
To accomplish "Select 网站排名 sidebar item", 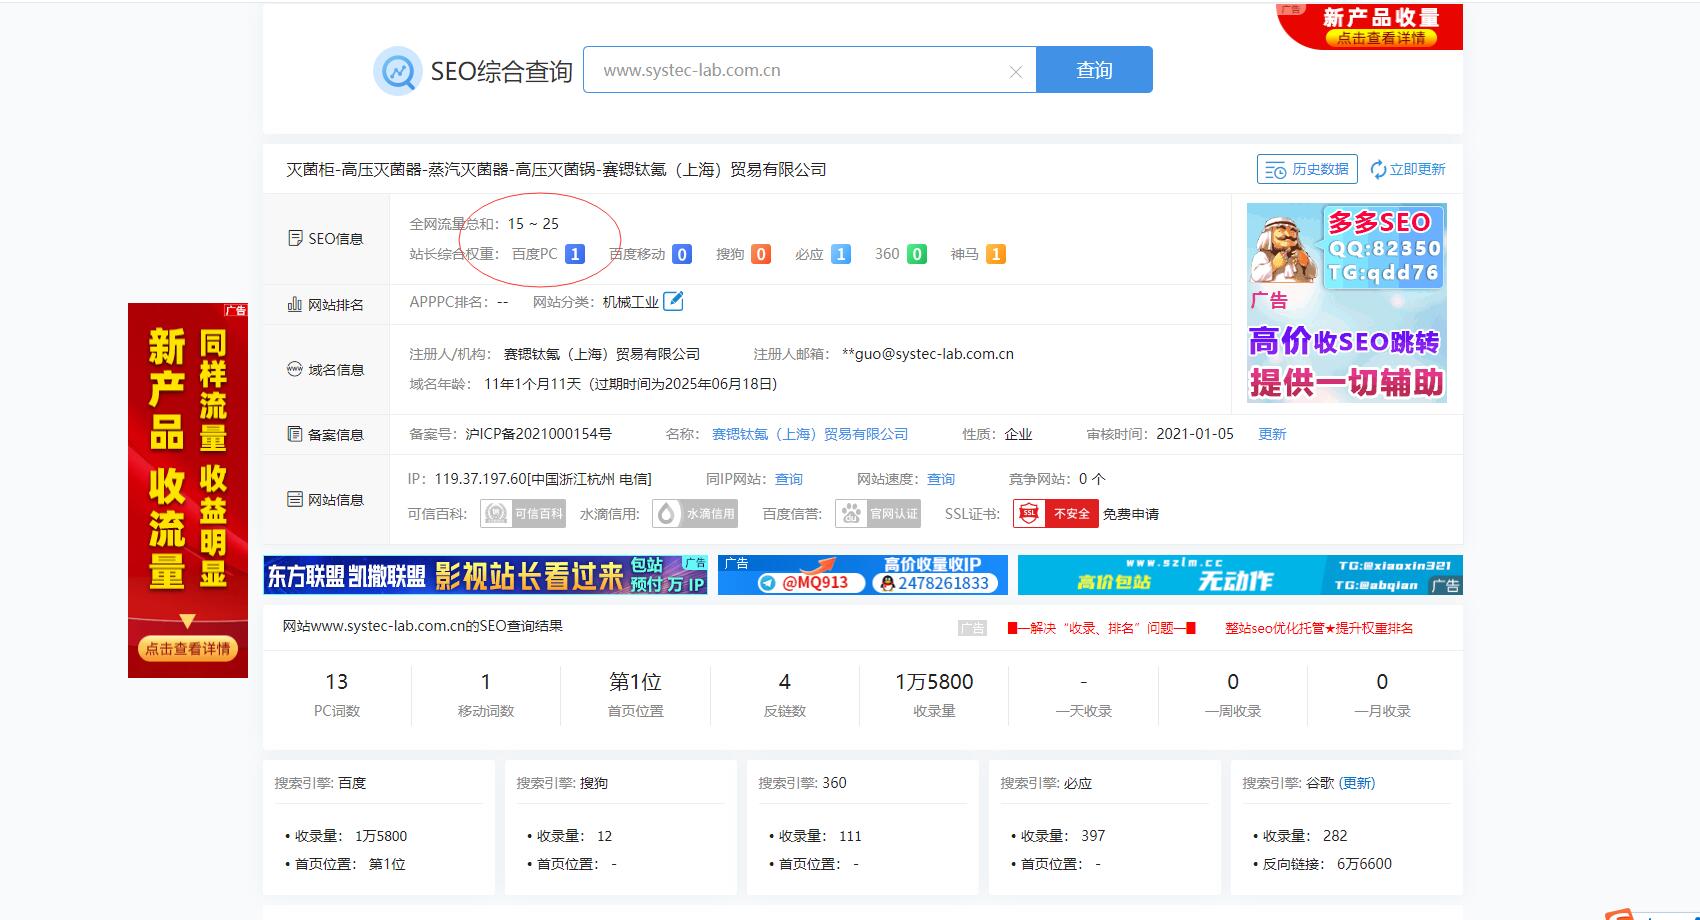I will (326, 305).
